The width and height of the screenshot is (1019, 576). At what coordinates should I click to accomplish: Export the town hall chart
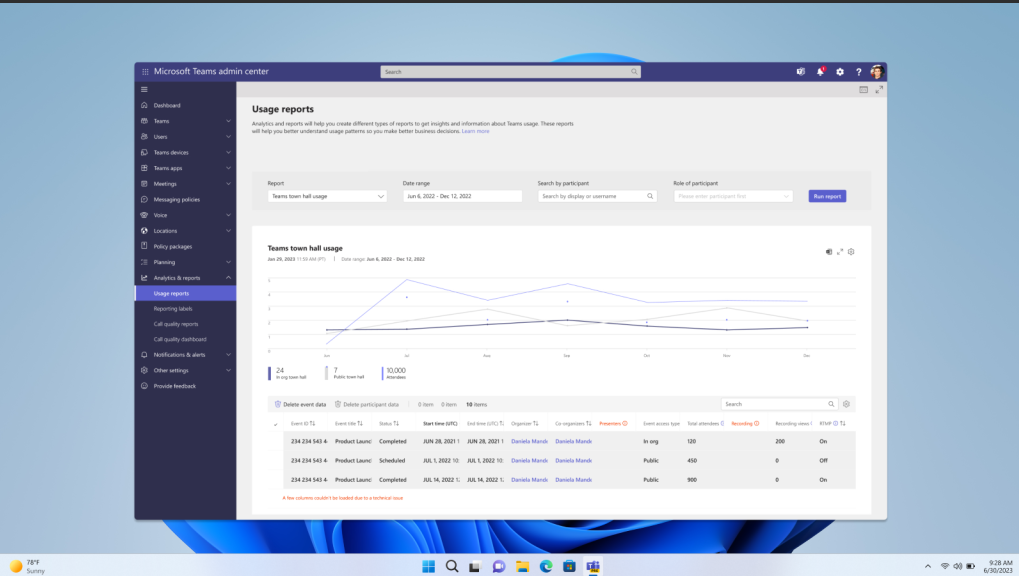[x=829, y=252]
